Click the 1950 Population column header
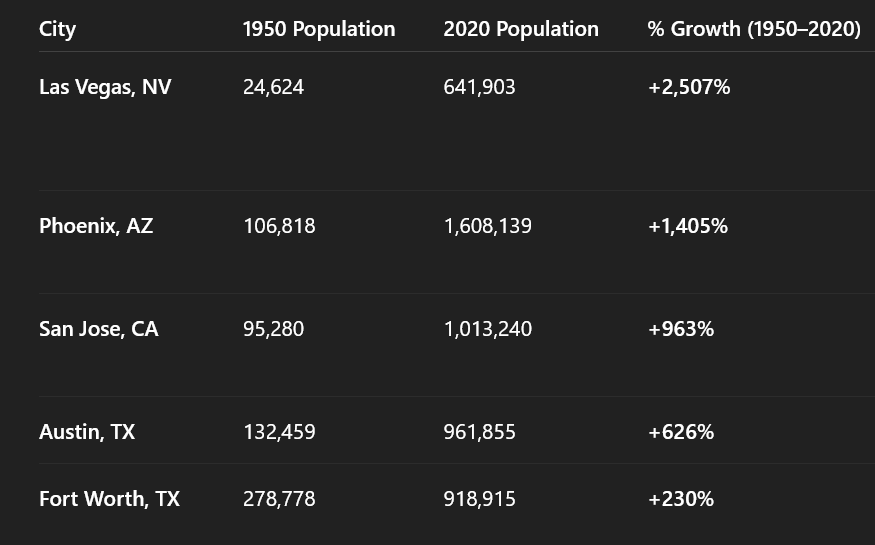The height and width of the screenshot is (545, 875). (x=318, y=29)
